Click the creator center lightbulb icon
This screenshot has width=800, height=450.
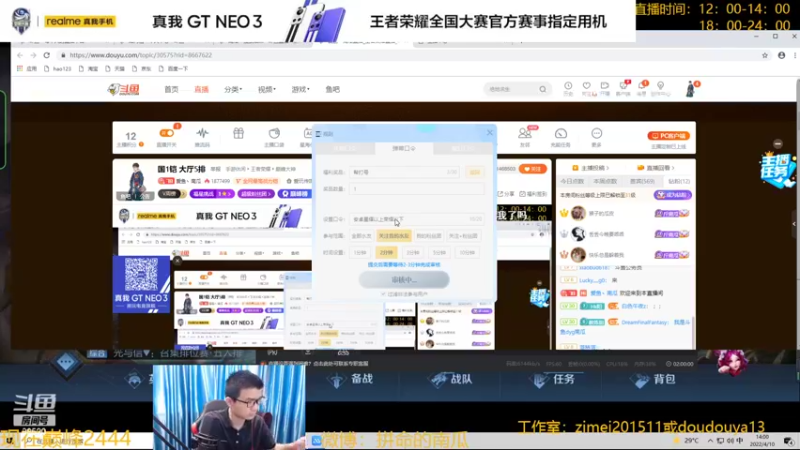pos(660,86)
